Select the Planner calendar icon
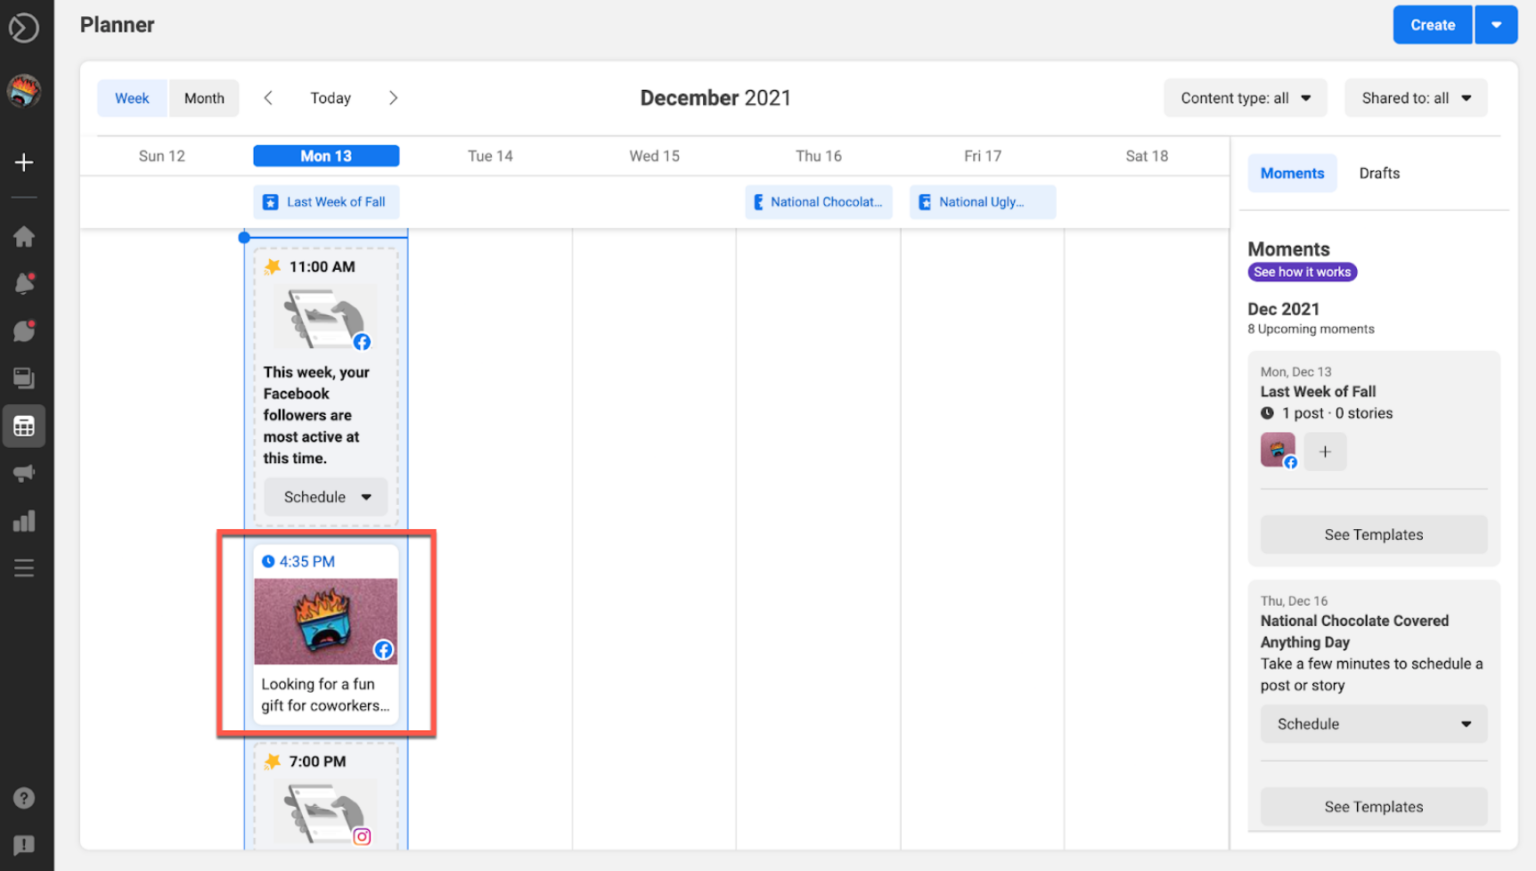1536x871 pixels. click(24, 425)
